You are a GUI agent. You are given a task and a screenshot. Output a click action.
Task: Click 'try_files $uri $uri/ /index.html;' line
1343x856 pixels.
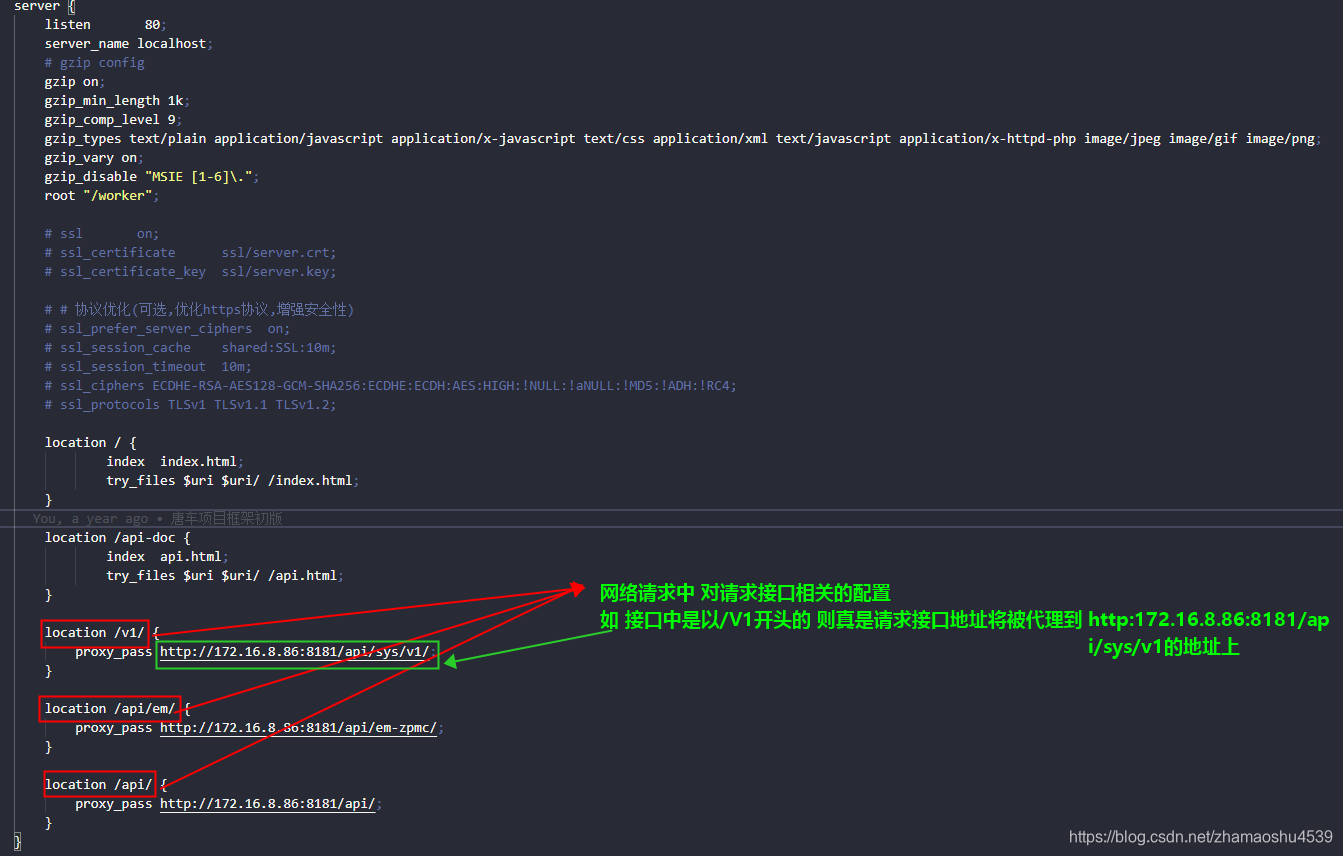233,480
